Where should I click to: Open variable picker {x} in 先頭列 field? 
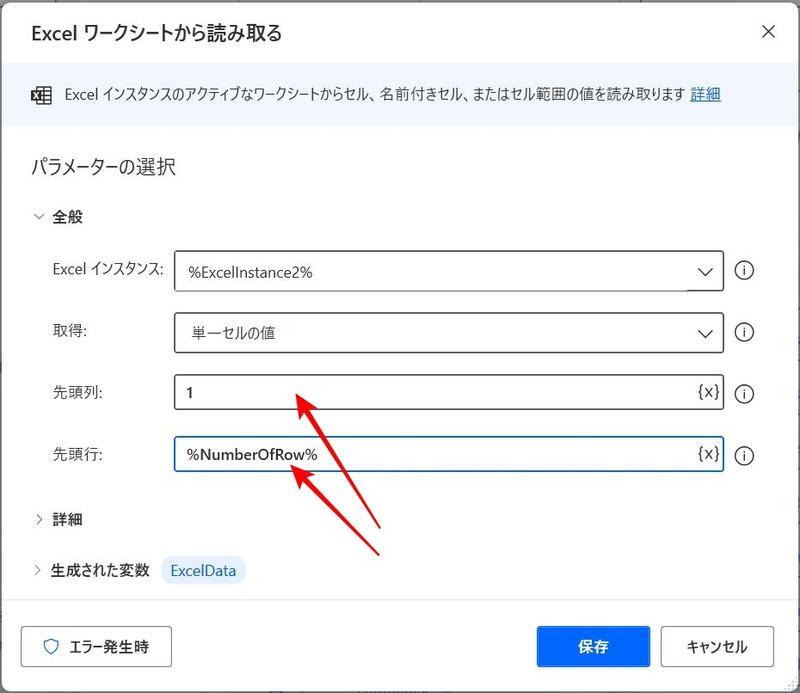point(708,392)
